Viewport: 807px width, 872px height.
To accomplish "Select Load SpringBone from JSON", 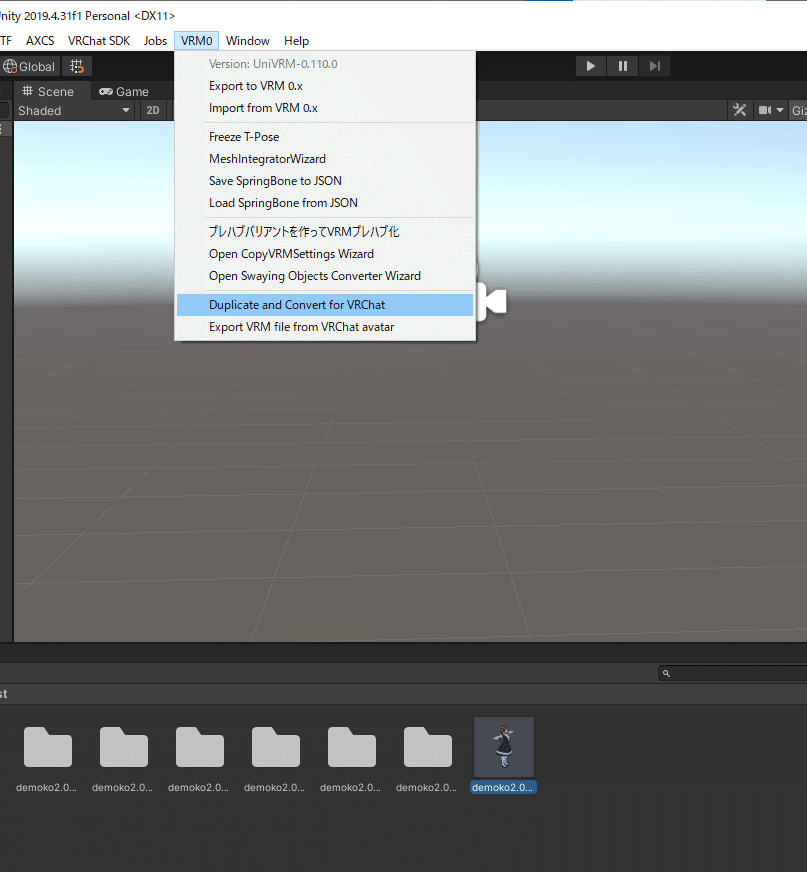I will coord(325,202).
